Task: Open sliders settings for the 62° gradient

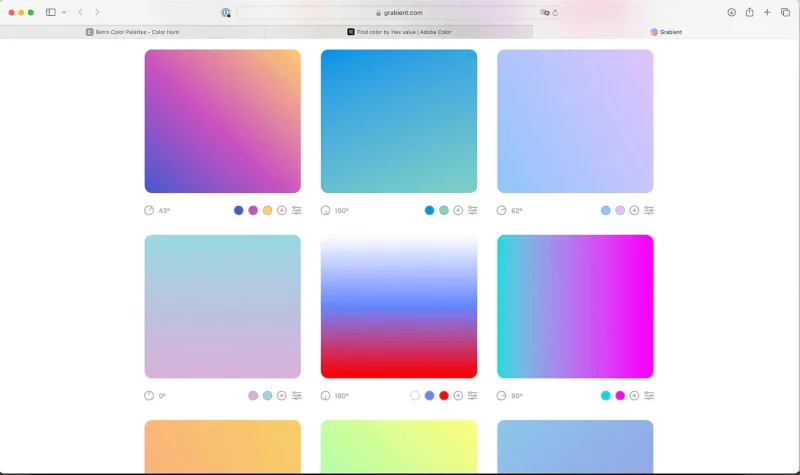Action: (x=649, y=210)
